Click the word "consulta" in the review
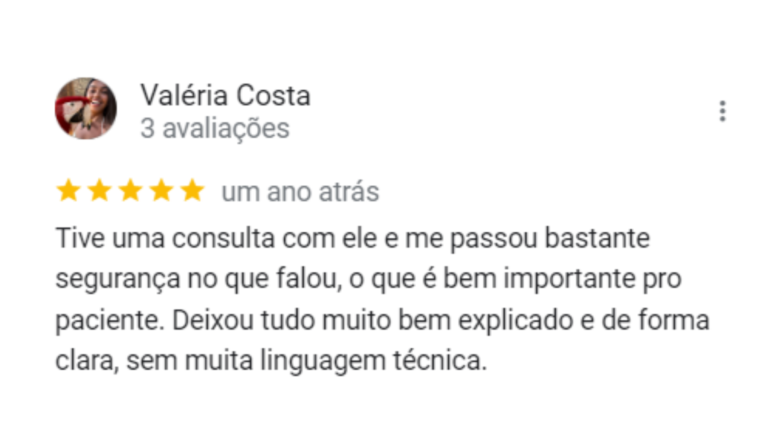 tap(223, 239)
